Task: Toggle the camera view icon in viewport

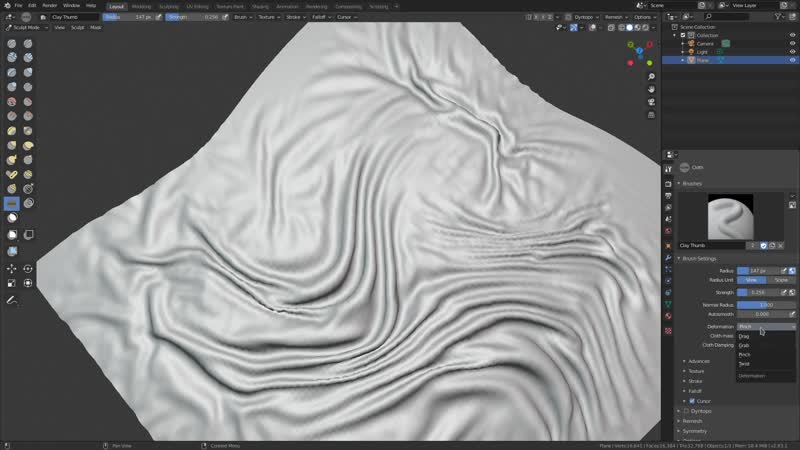Action: 651,102
